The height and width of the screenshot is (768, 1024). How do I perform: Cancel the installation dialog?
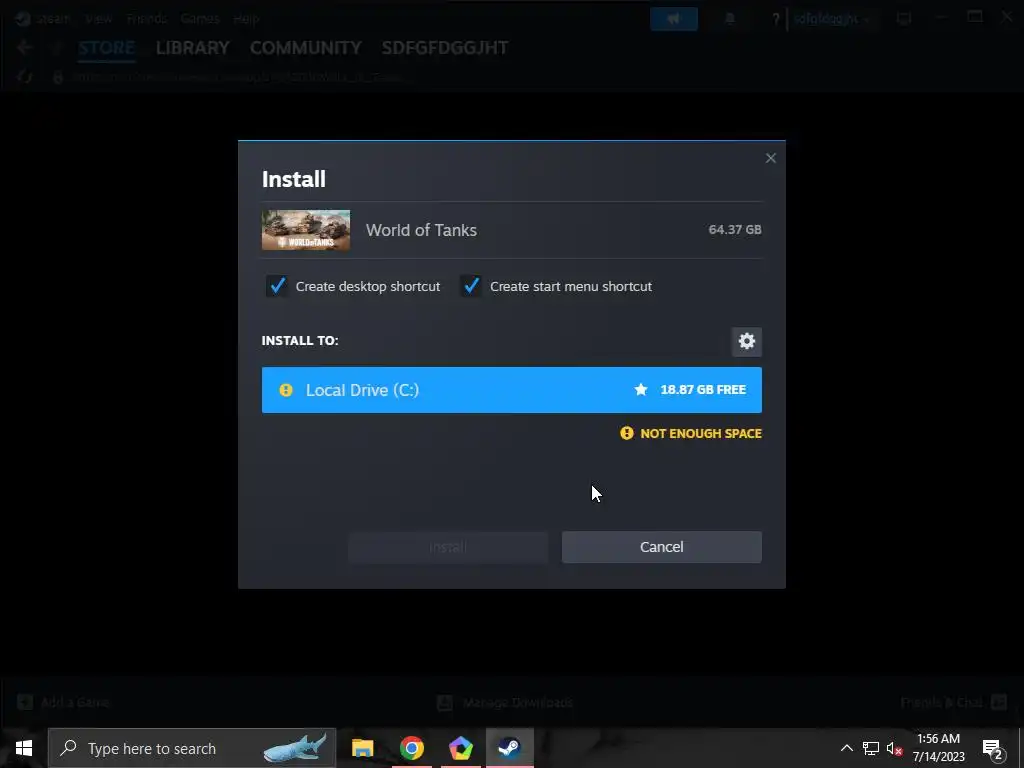pyautogui.click(x=662, y=547)
